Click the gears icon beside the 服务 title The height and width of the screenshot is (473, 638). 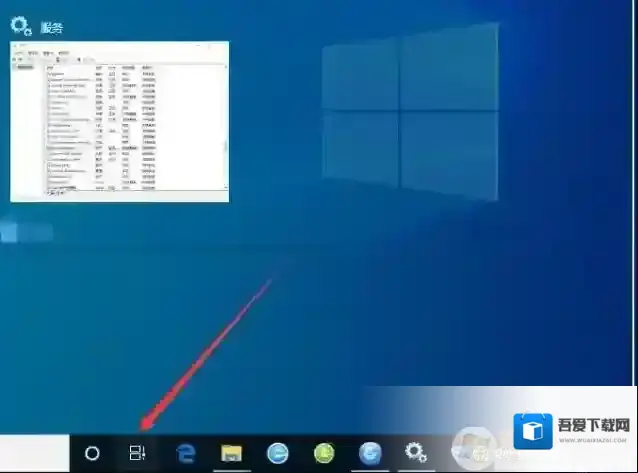(x=21, y=26)
